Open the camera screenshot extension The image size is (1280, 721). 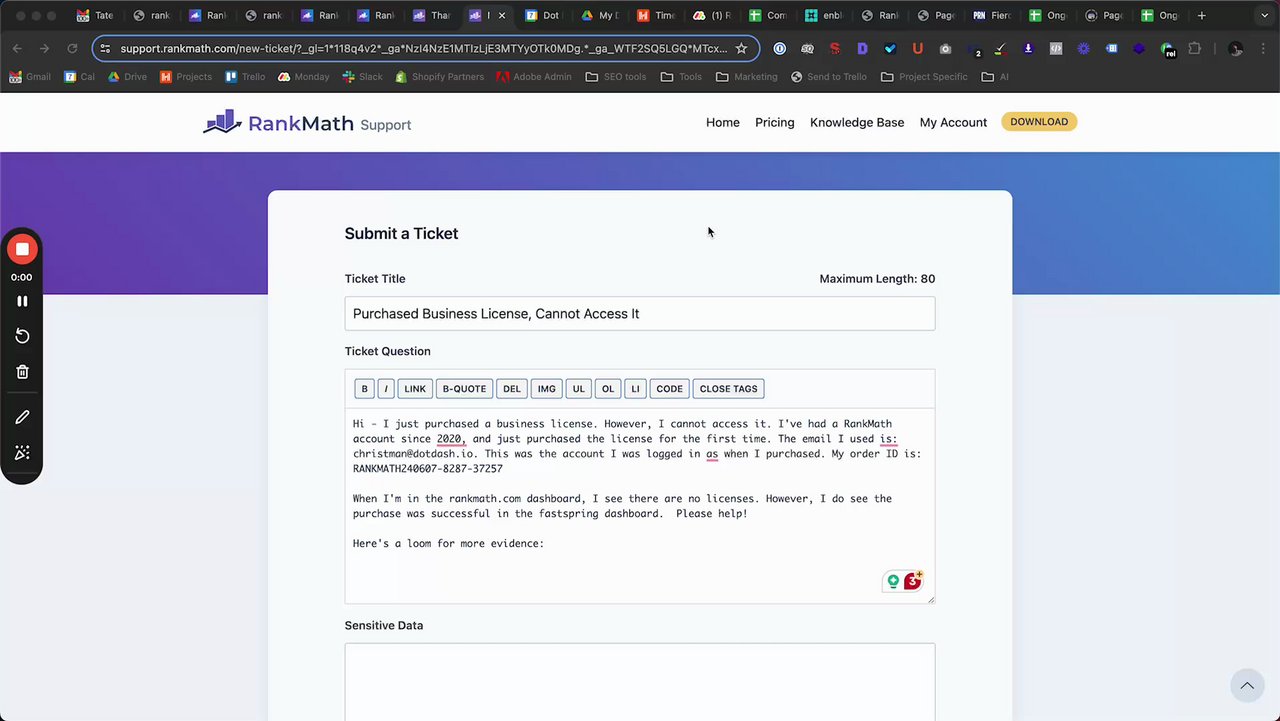(x=945, y=48)
